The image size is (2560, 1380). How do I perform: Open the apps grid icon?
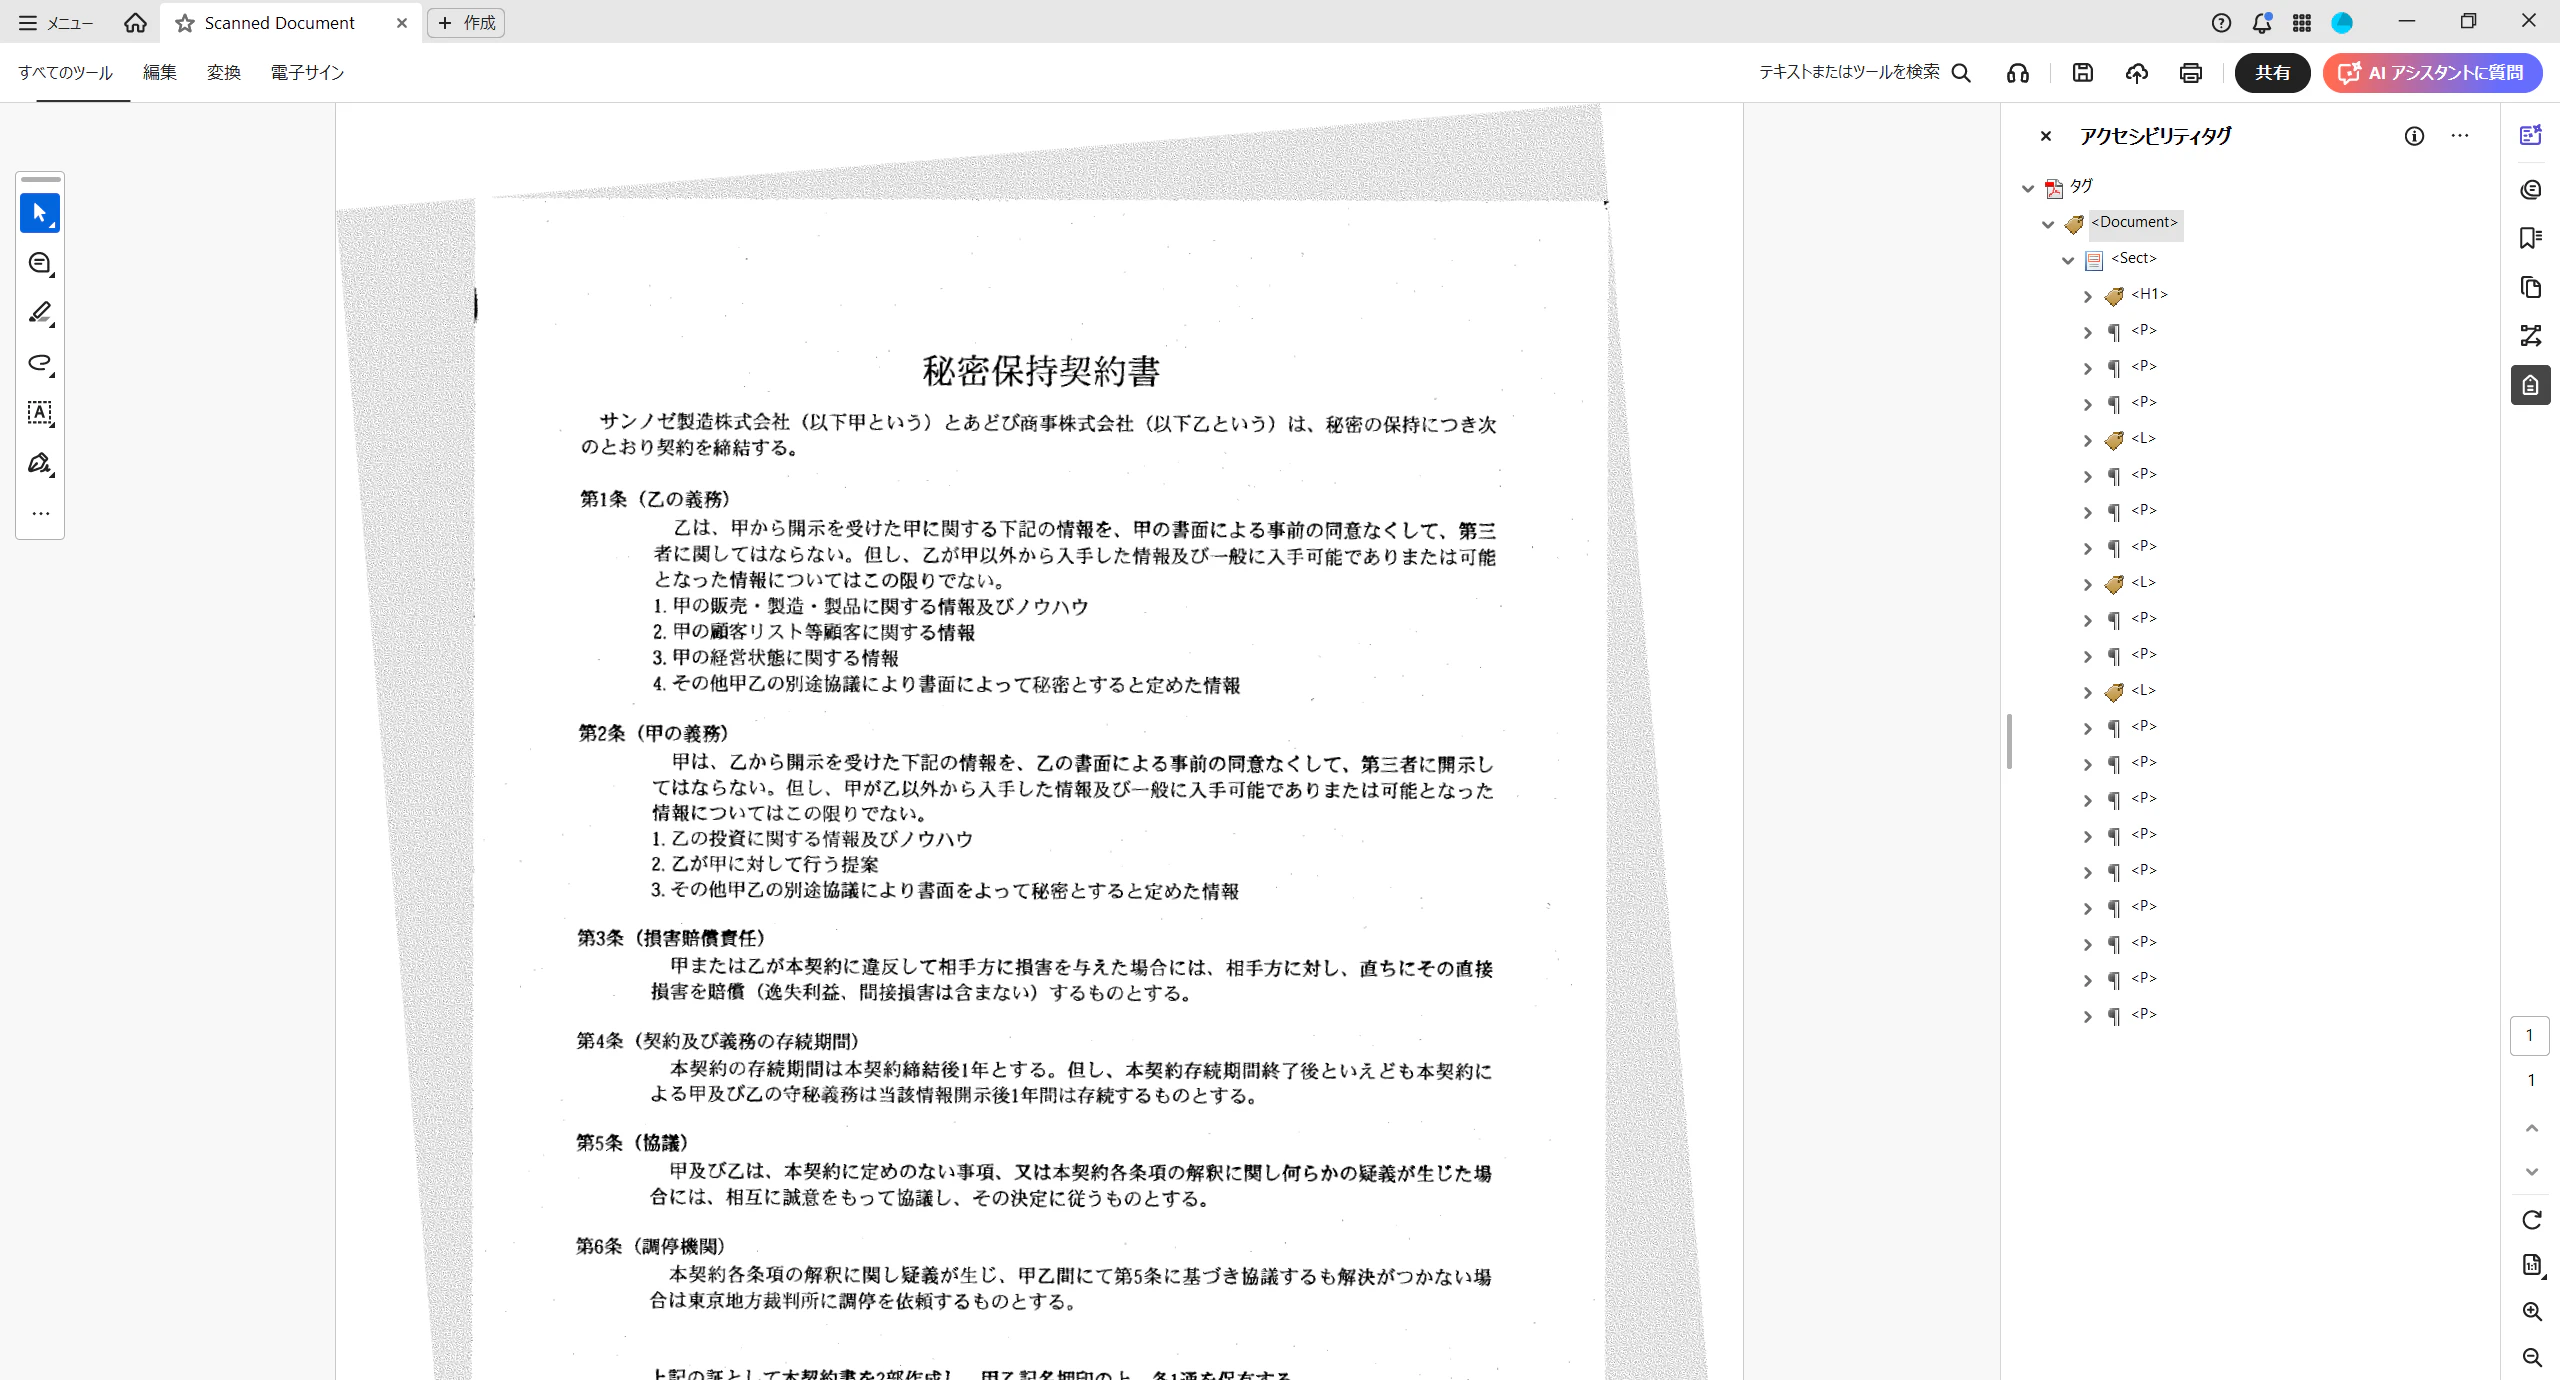pyautogui.click(x=2302, y=23)
